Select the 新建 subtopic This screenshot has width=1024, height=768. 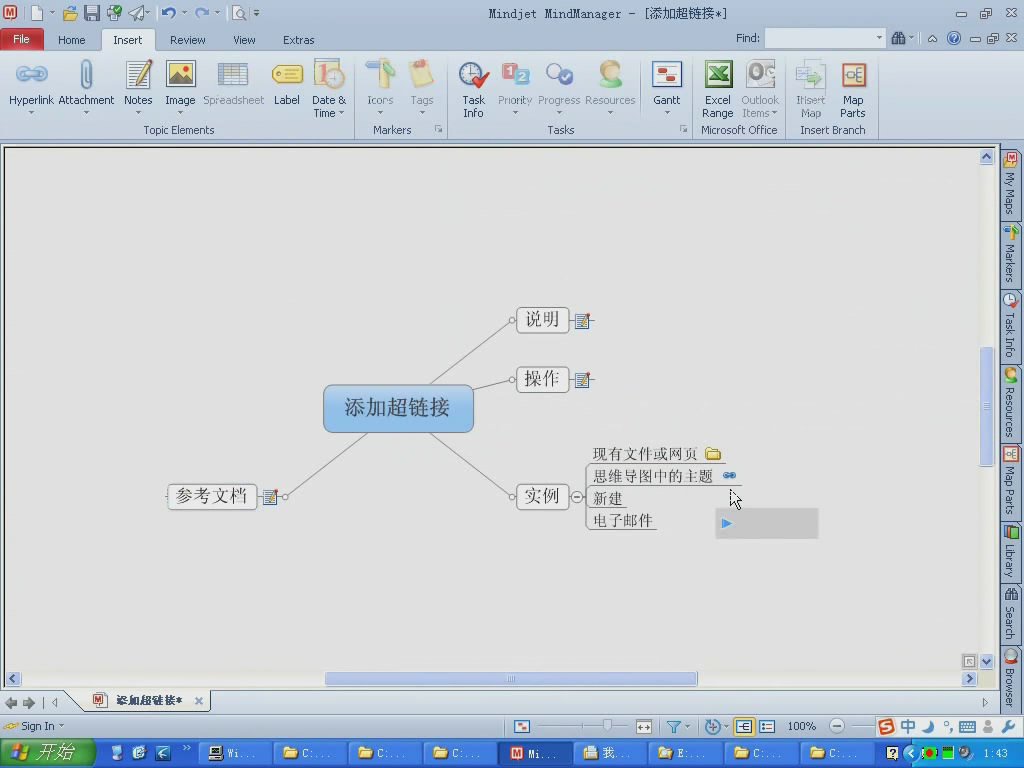607,498
